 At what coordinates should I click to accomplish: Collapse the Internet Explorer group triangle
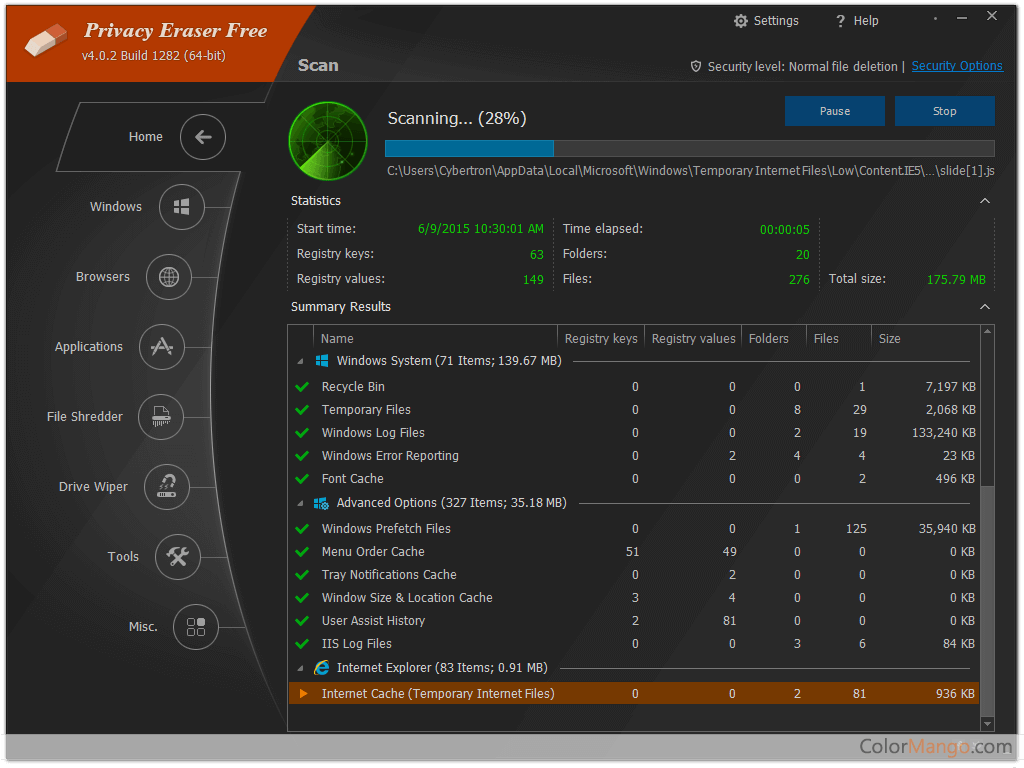tap(300, 668)
